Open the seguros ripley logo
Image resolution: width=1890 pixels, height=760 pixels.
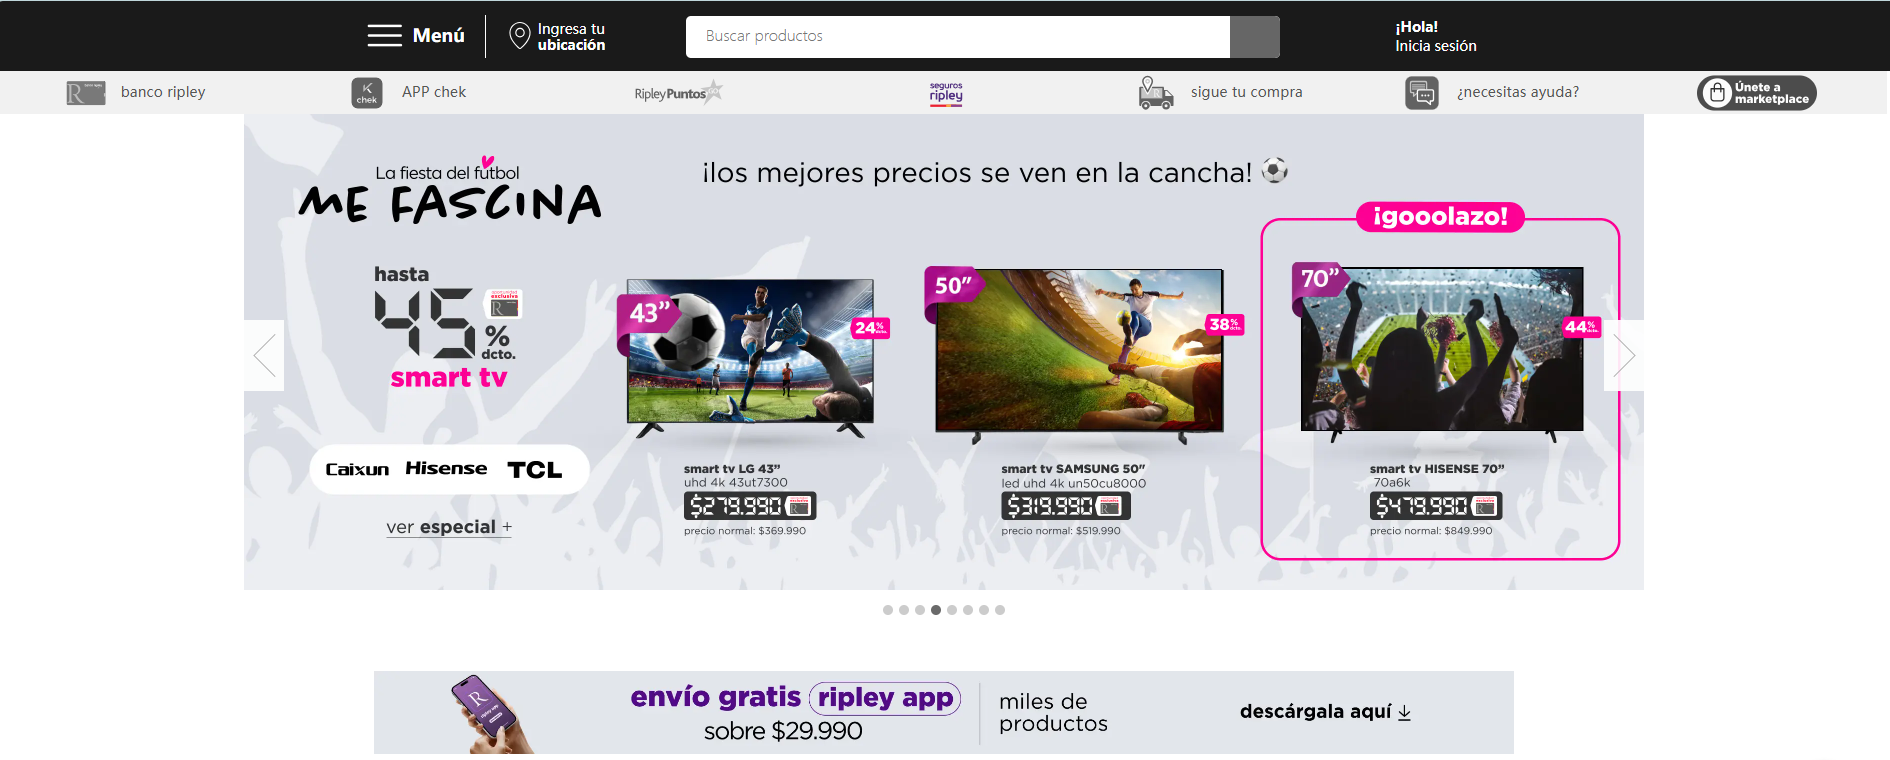point(946,93)
